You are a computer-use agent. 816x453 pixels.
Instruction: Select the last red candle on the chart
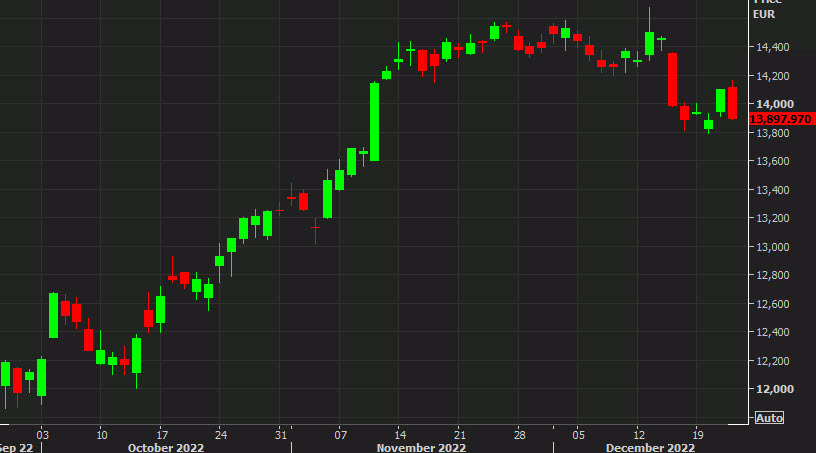pos(732,103)
